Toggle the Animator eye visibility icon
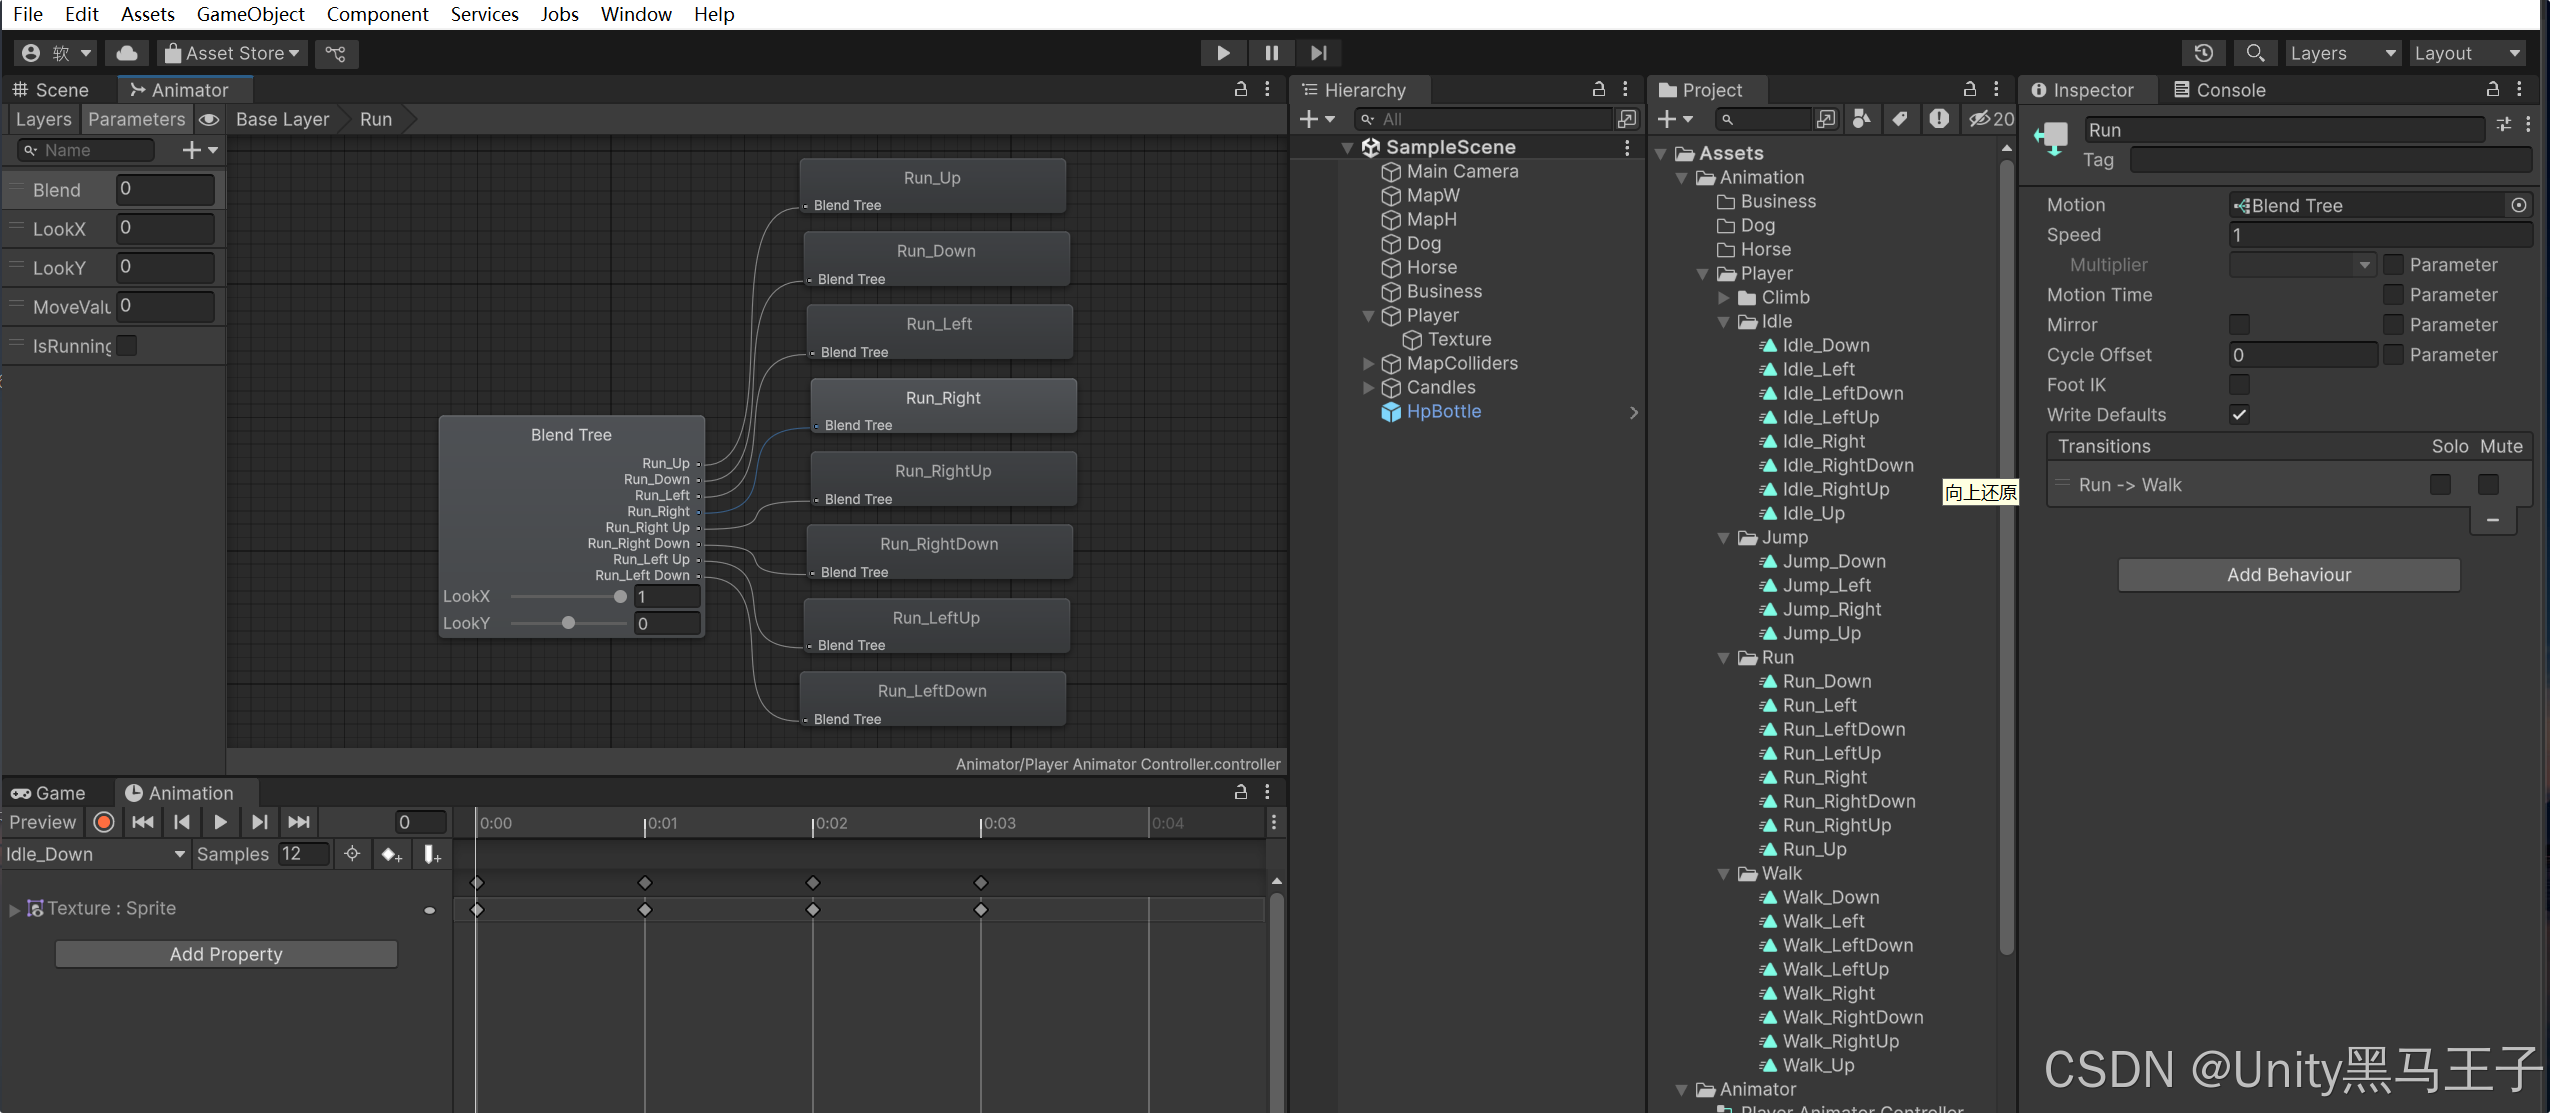2550x1113 pixels. click(209, 119)
